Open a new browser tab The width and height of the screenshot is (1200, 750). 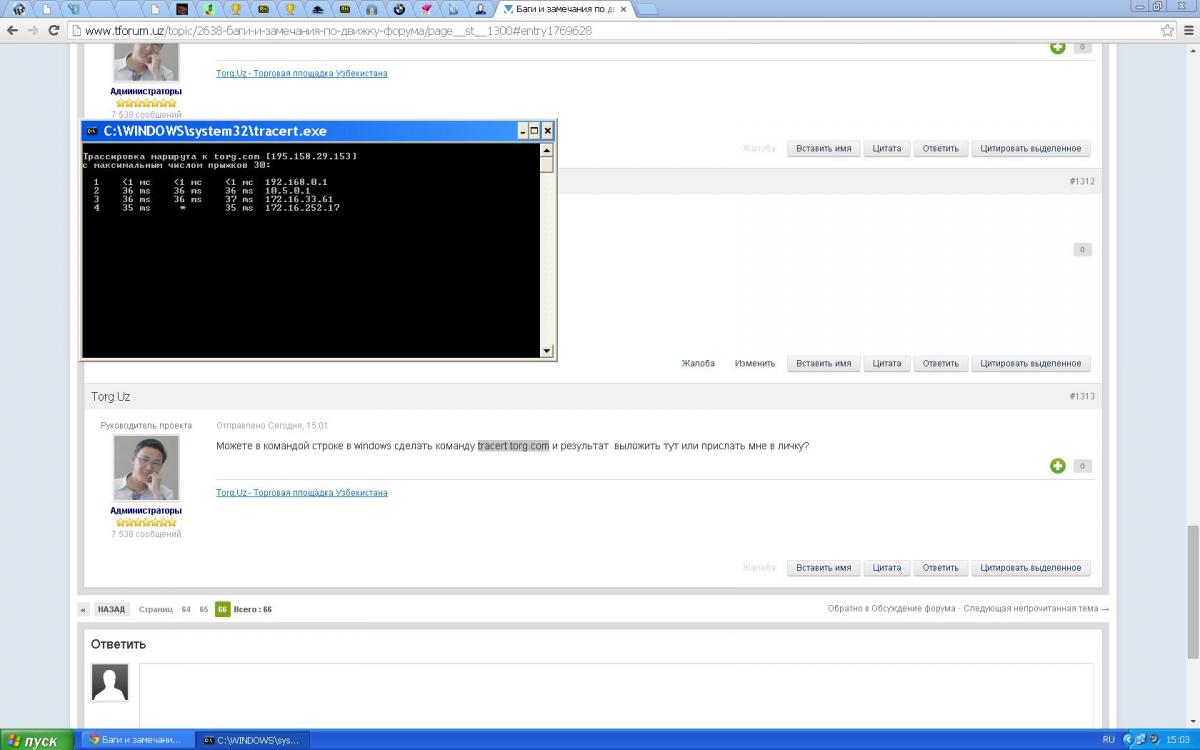[x=647, y=10]
